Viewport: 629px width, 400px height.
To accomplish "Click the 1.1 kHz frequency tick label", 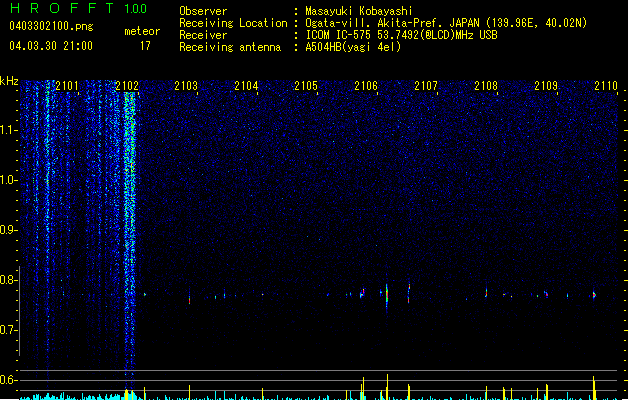I will [8, 130].
